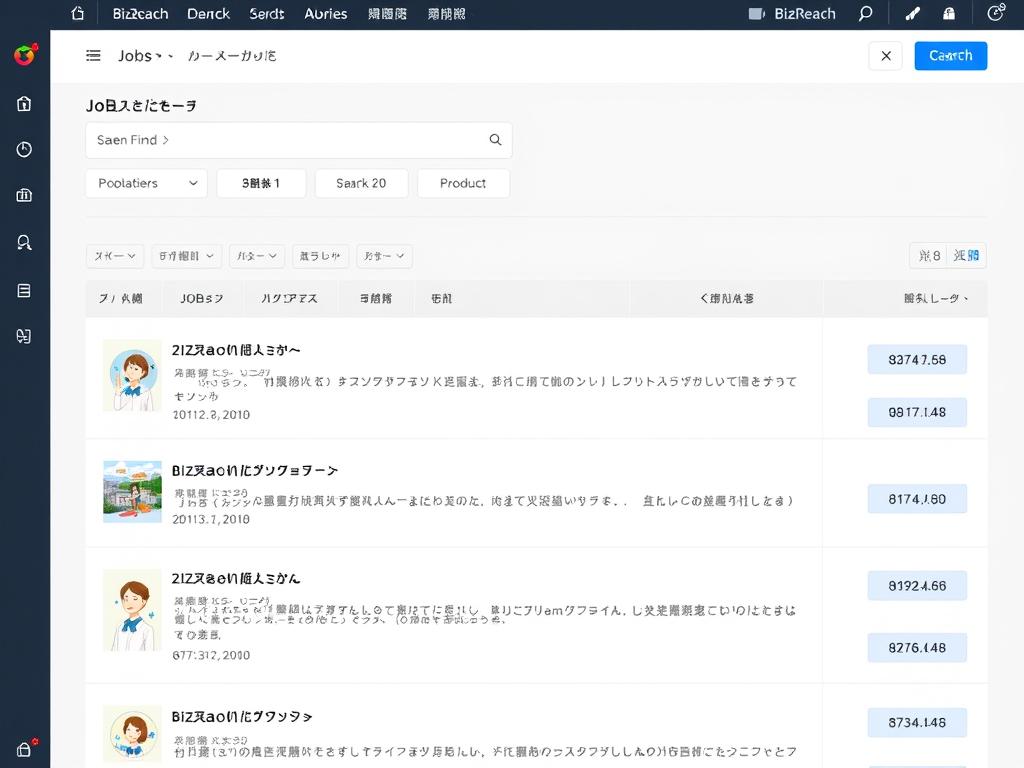1024x768 pixels.
Task: Click the lock icon in top bar
Action: coord(949,14)
